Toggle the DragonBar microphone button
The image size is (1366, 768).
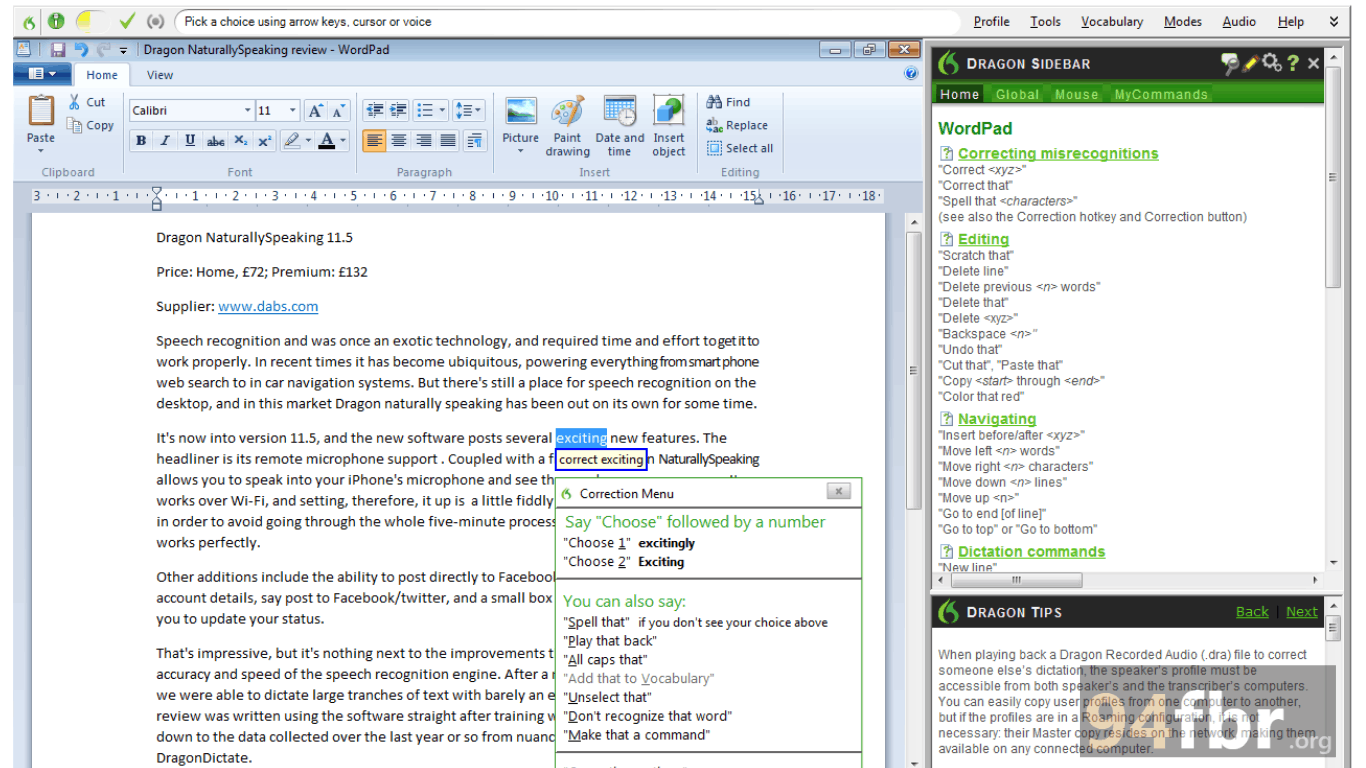(56, 21)
